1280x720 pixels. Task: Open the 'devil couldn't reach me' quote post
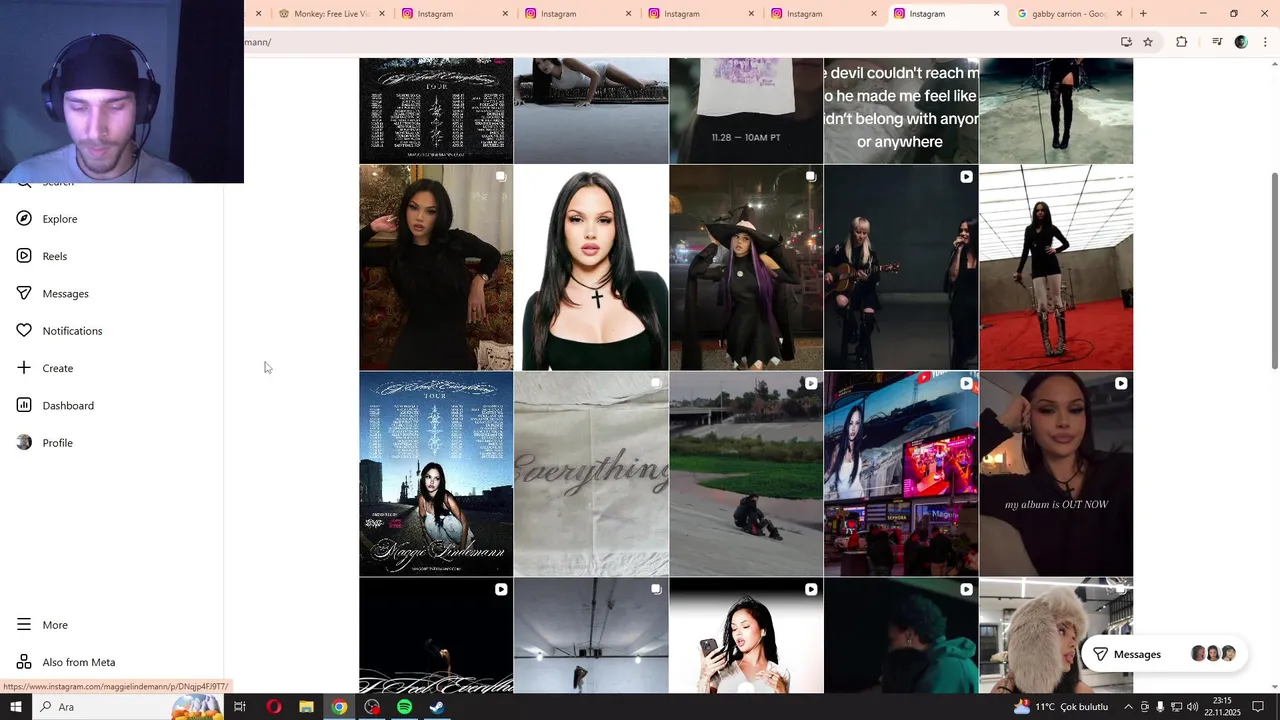[x=901, y=110]
